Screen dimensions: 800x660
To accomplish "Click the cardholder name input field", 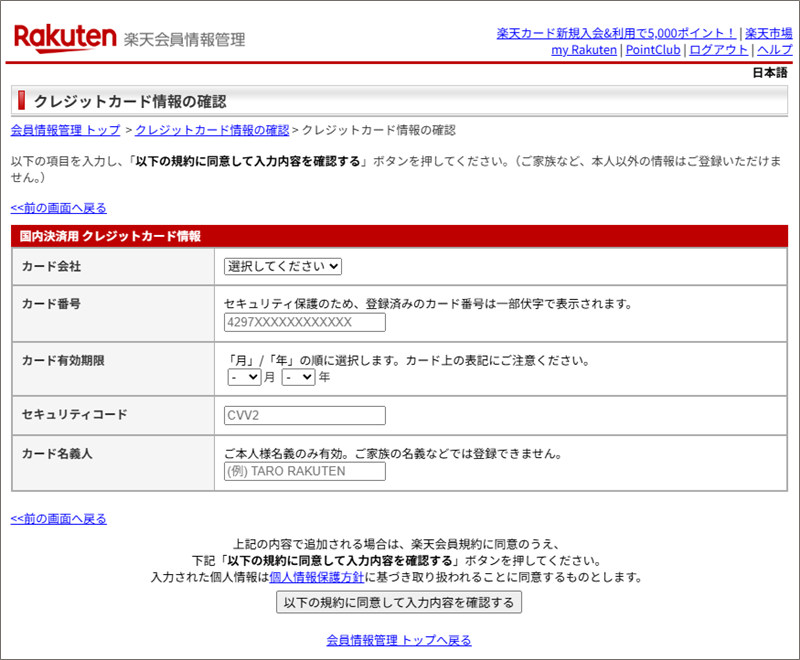I will (305, 471).
